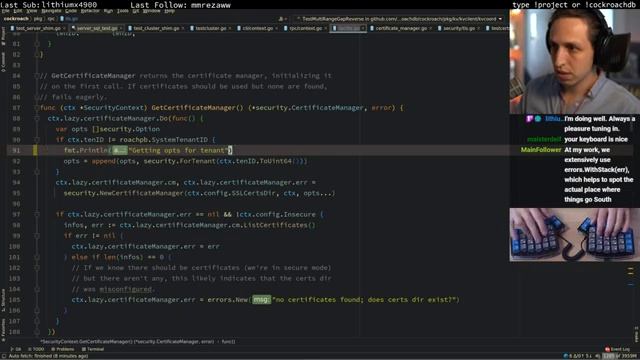The height and width of the screenshot is (360, 640).
Task: Collapse the if-block fold at line 97
Action: click(37, 214)
